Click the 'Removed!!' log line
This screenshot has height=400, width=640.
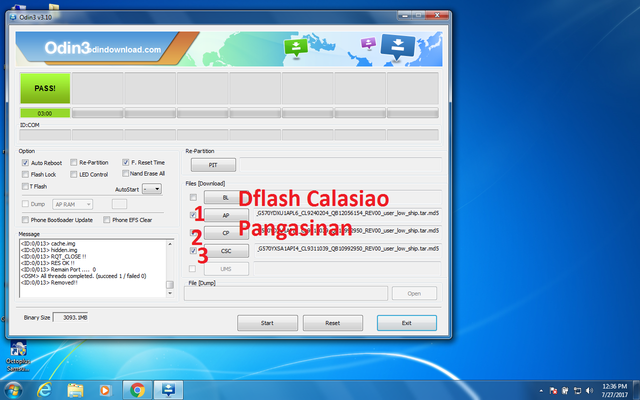(49, 282)
